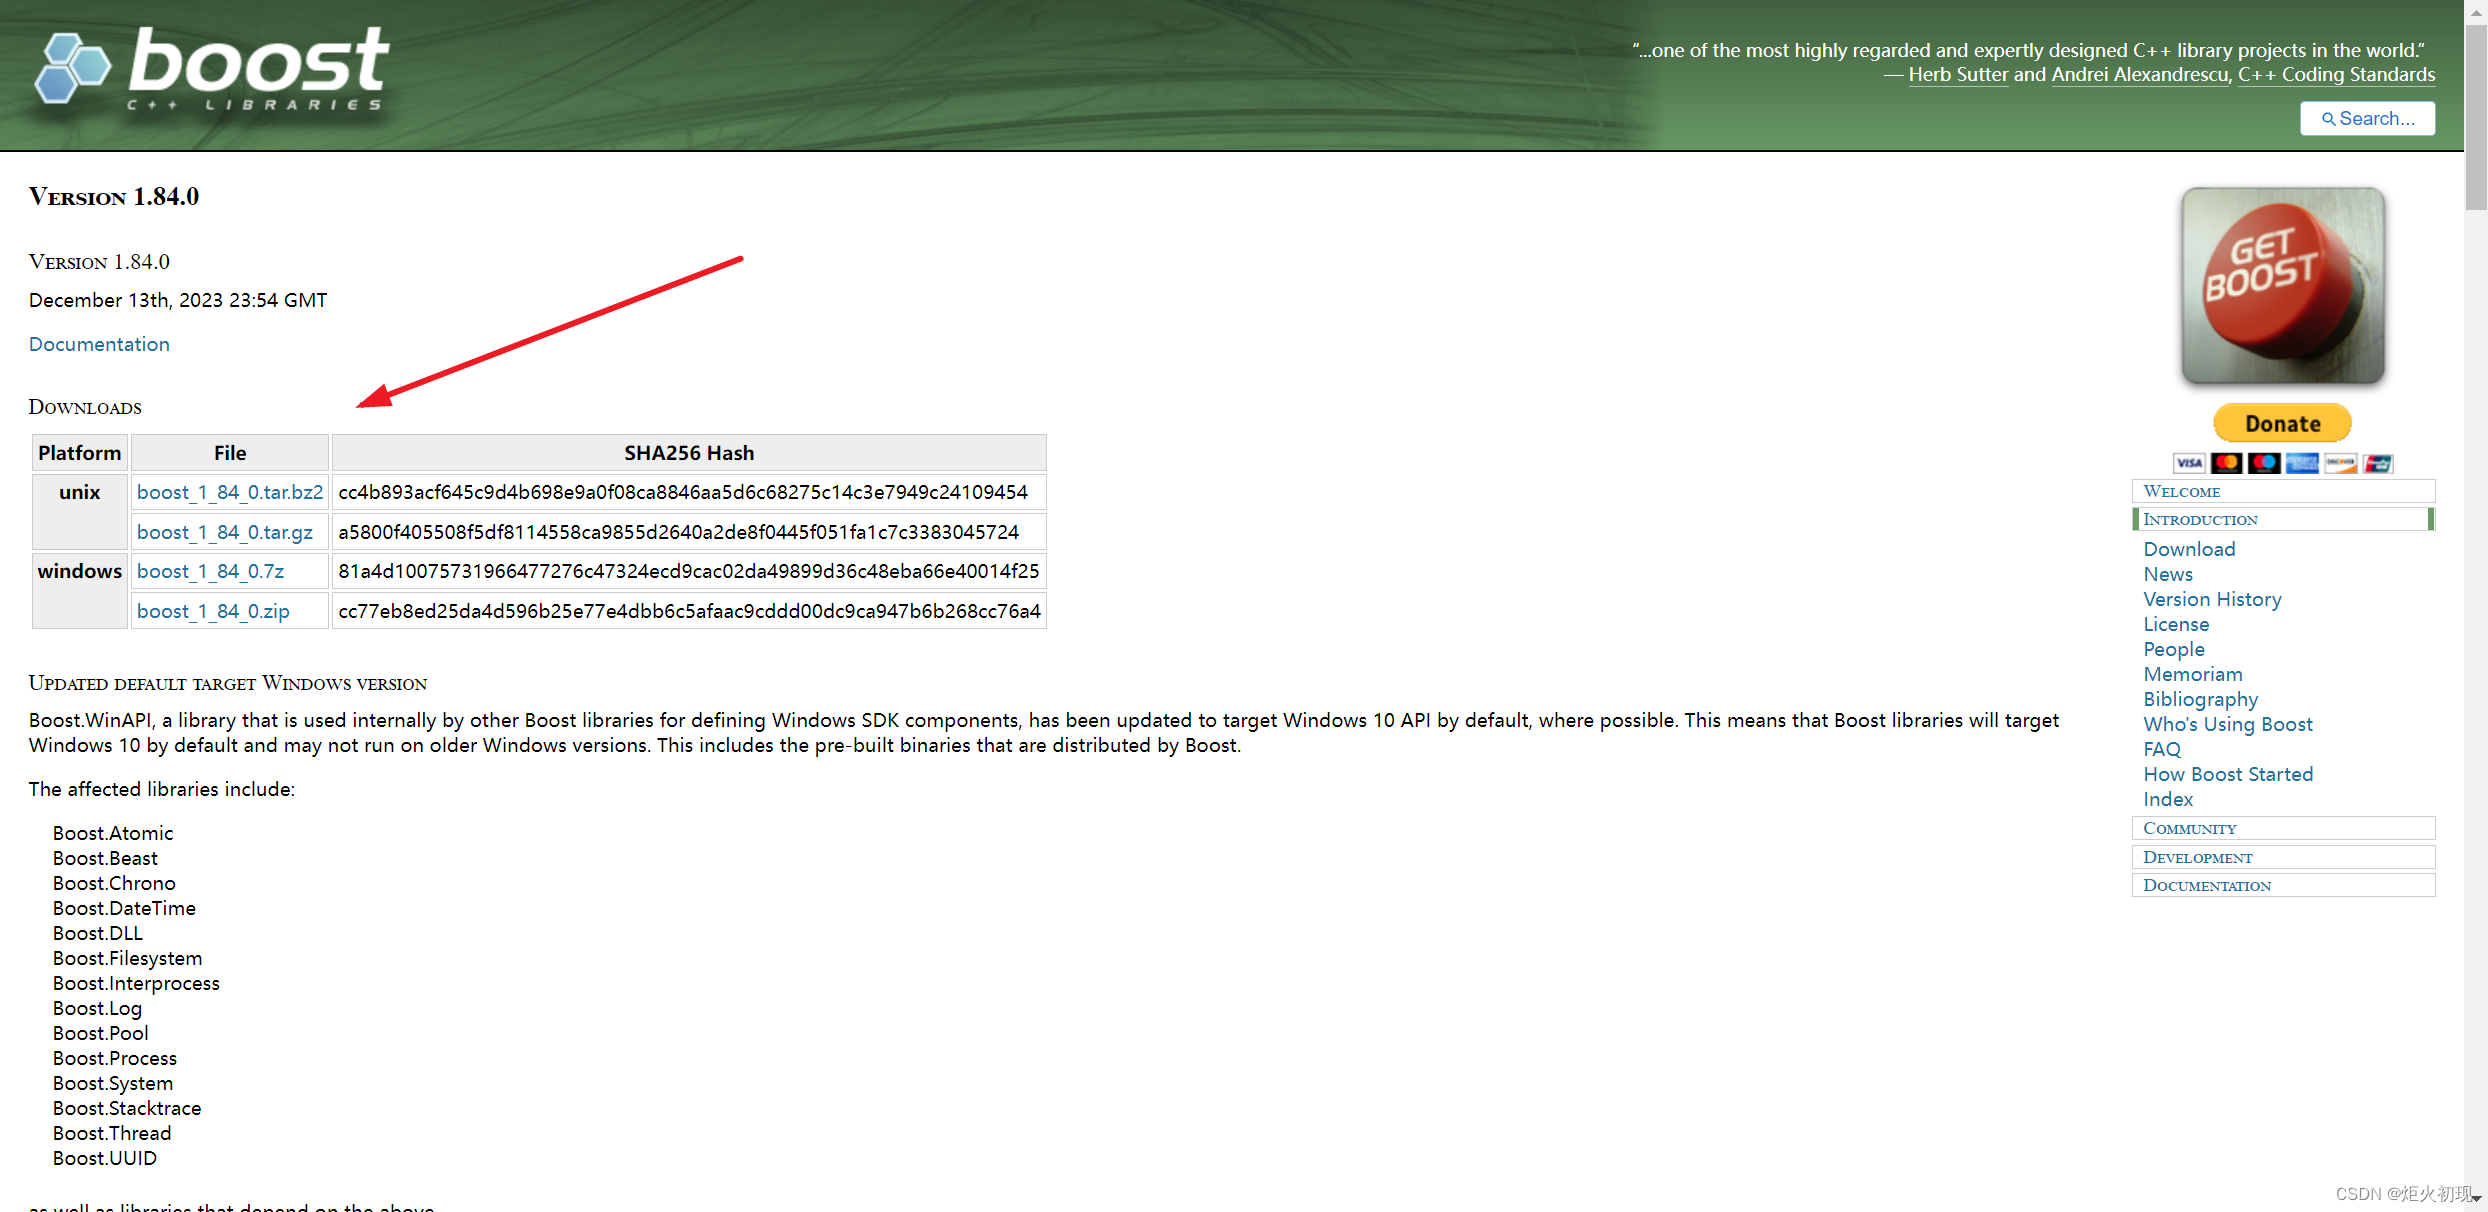Toggle the Who's Using Boost item
The image size is (2488, 1212).
point(2226,723)
